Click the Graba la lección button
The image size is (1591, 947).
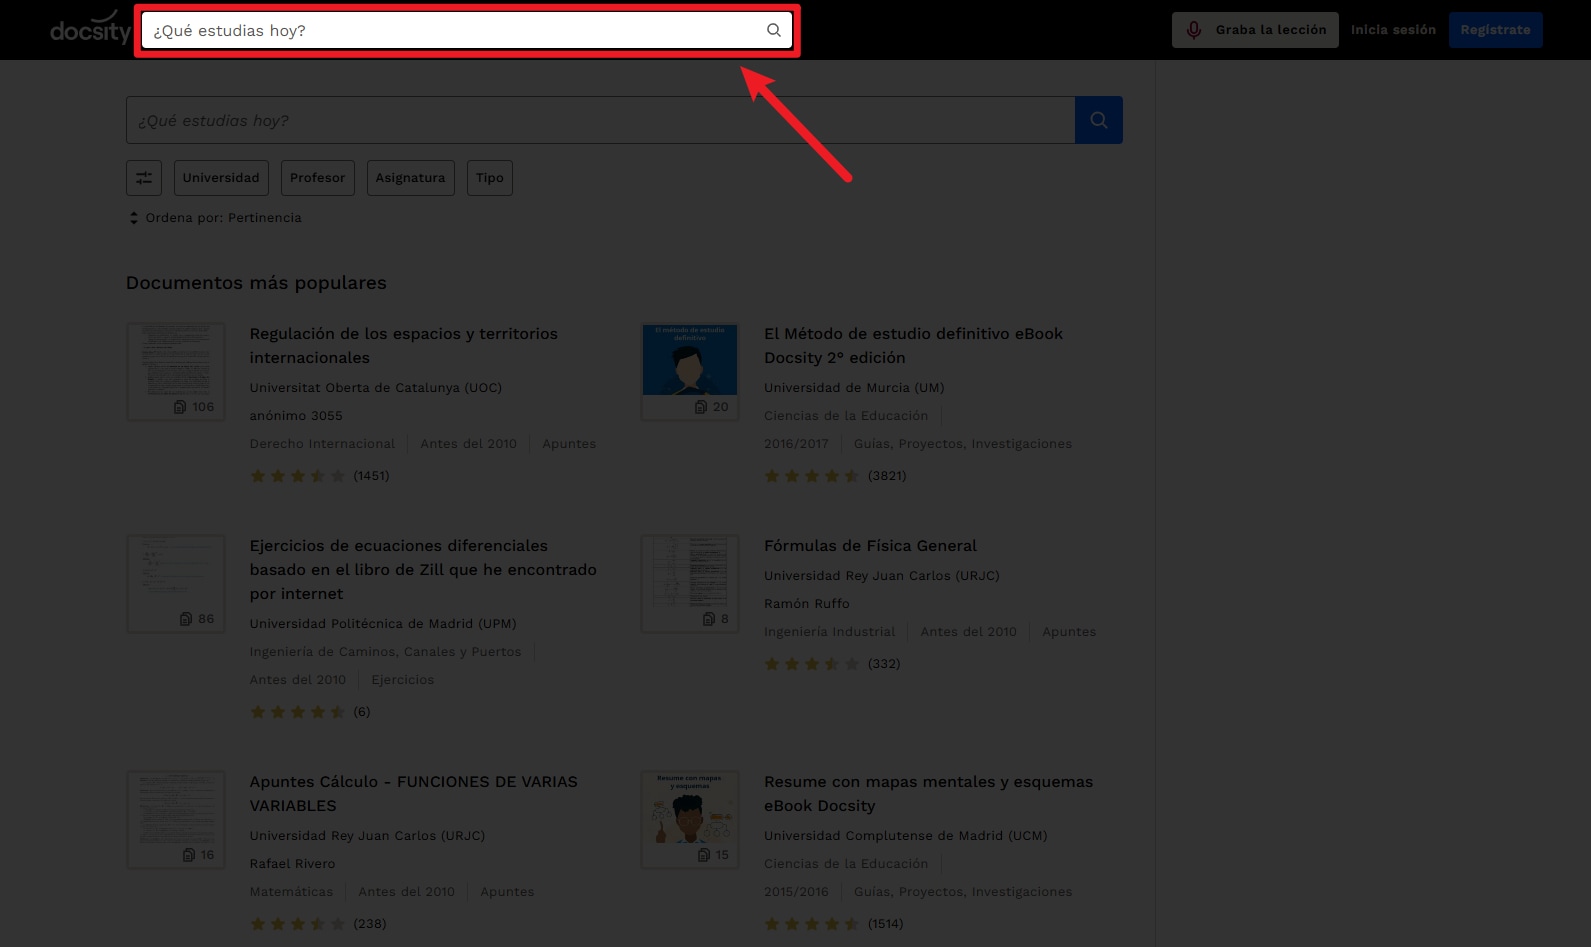tap(1255, 30)
